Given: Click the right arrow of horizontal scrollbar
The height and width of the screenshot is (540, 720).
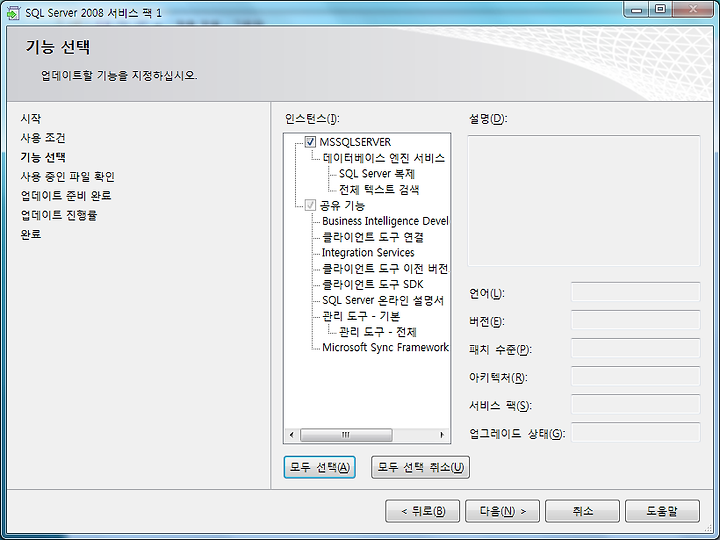Looking at the screenshot, I should pyautogui.click(x=442, y=435).
